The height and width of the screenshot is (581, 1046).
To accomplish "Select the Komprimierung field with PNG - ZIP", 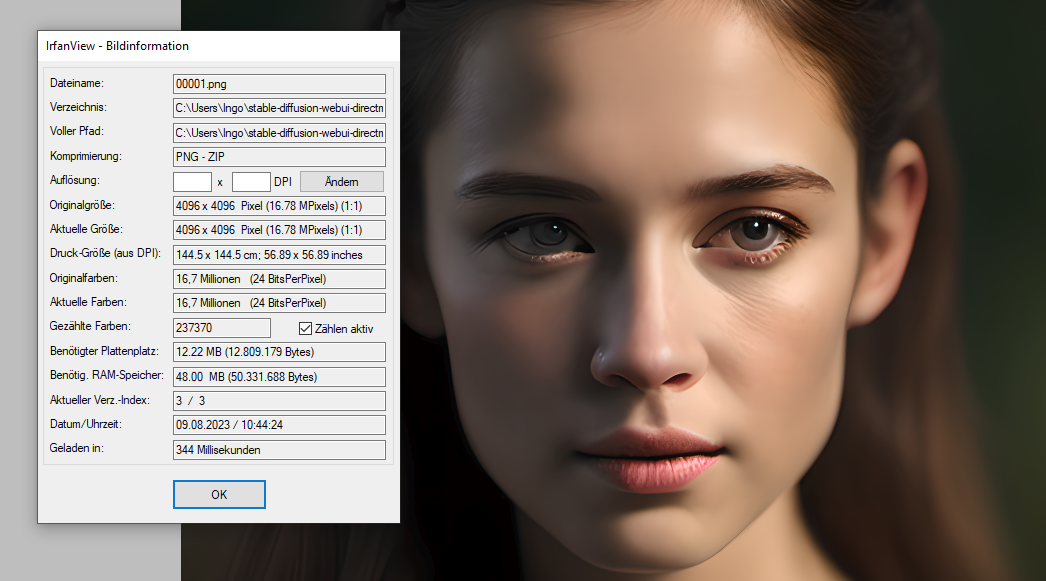I will point(279,157).
